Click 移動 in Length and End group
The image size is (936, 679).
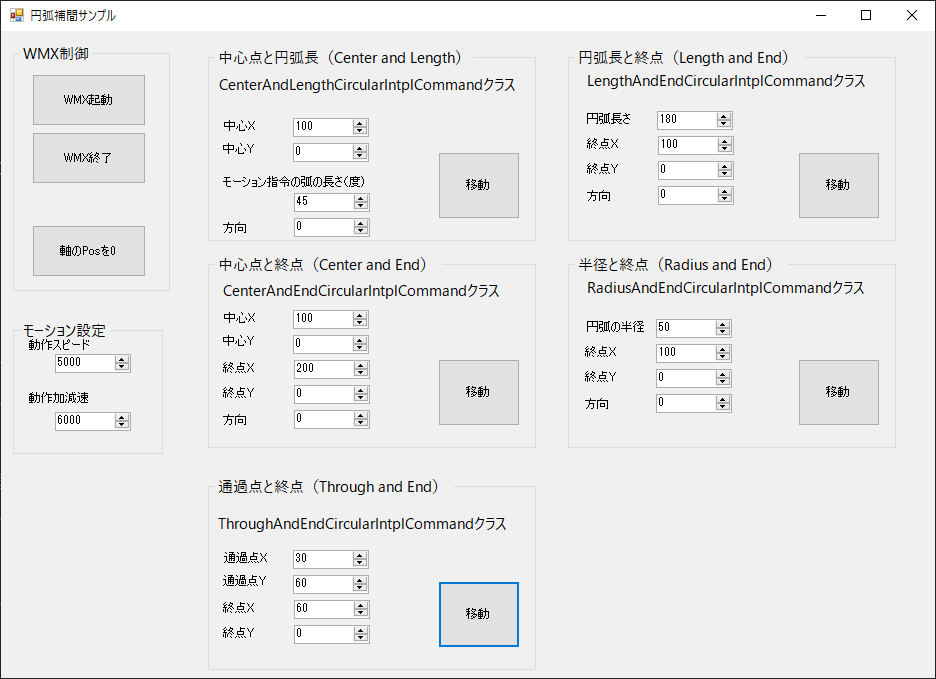pos(838,185)
